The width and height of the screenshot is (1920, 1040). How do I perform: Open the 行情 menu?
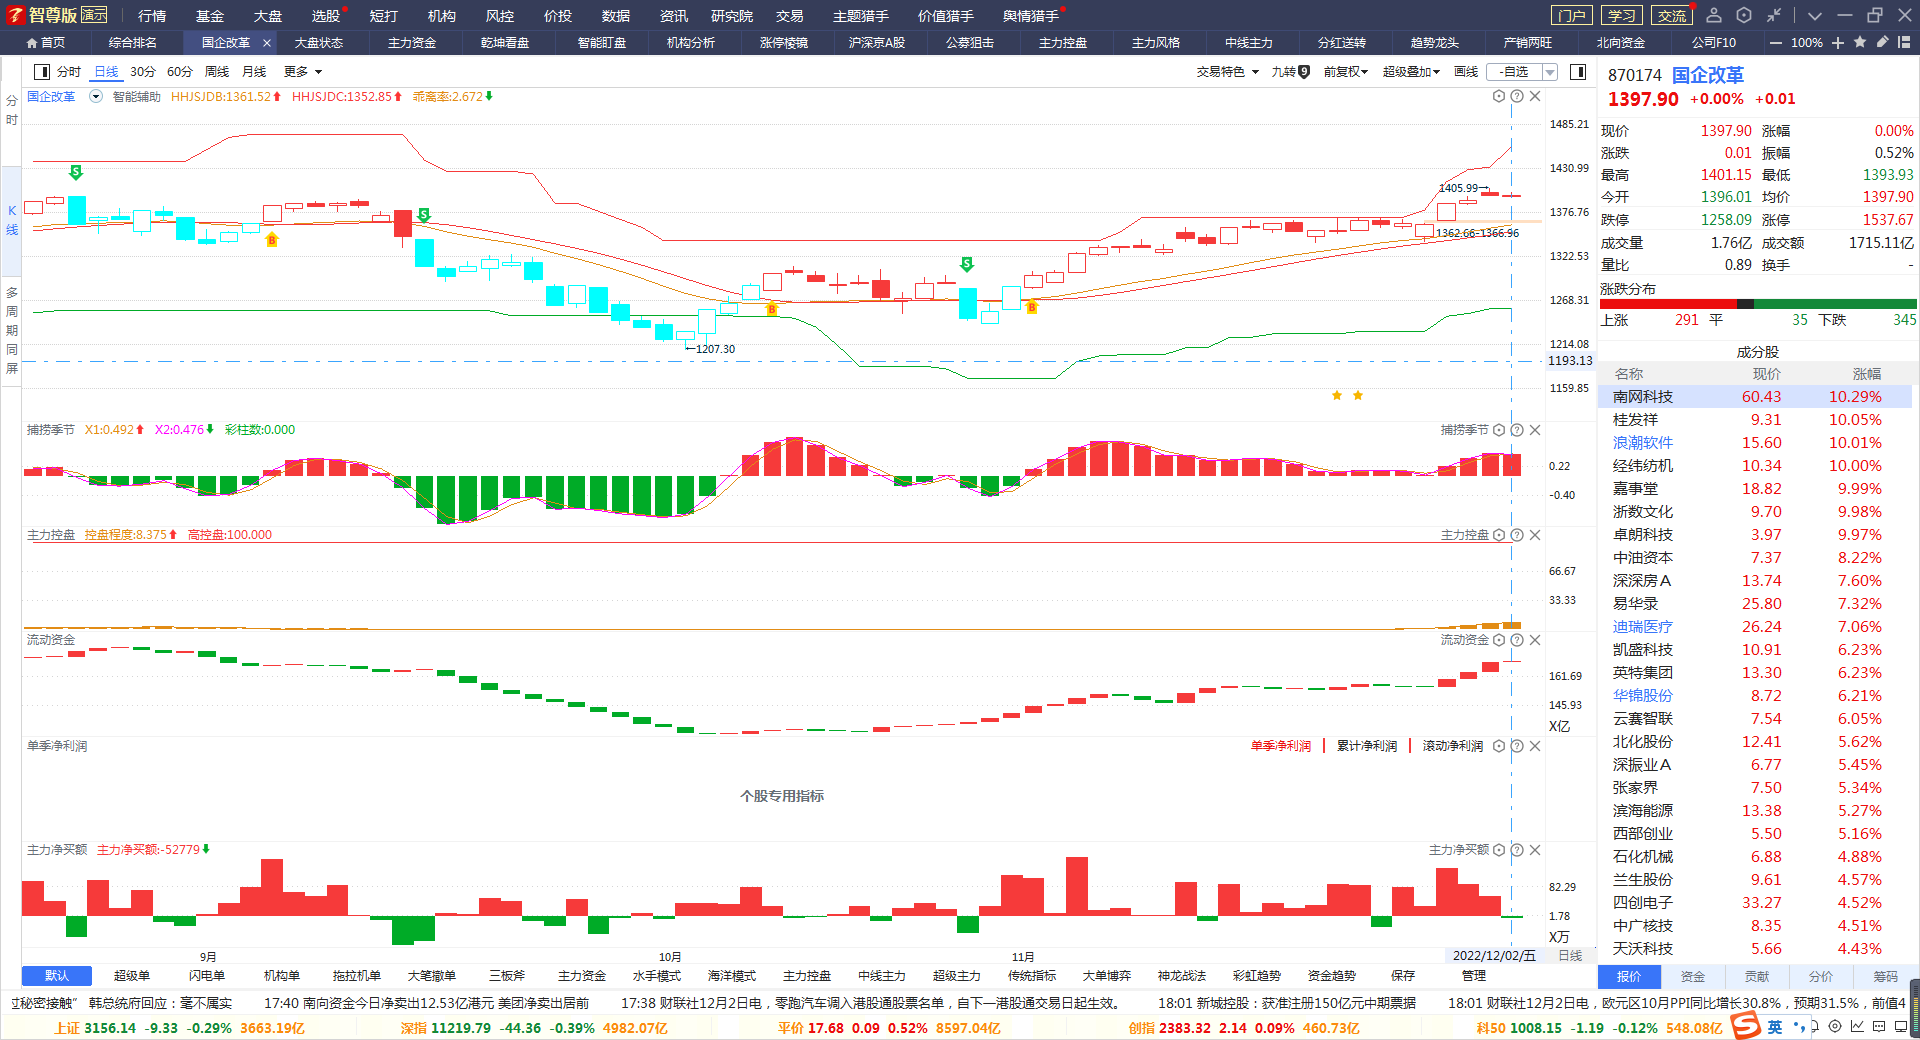pyautogui.click(x=152, y=15)
